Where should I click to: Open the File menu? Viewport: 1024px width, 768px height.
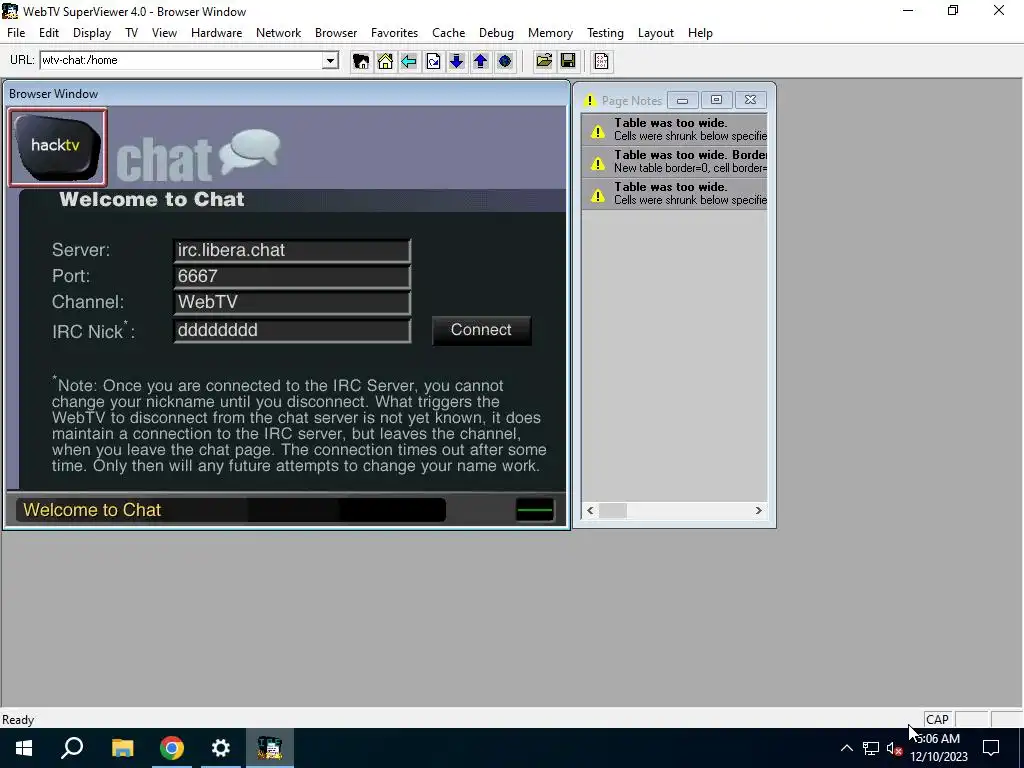click(x=16, y=33)
